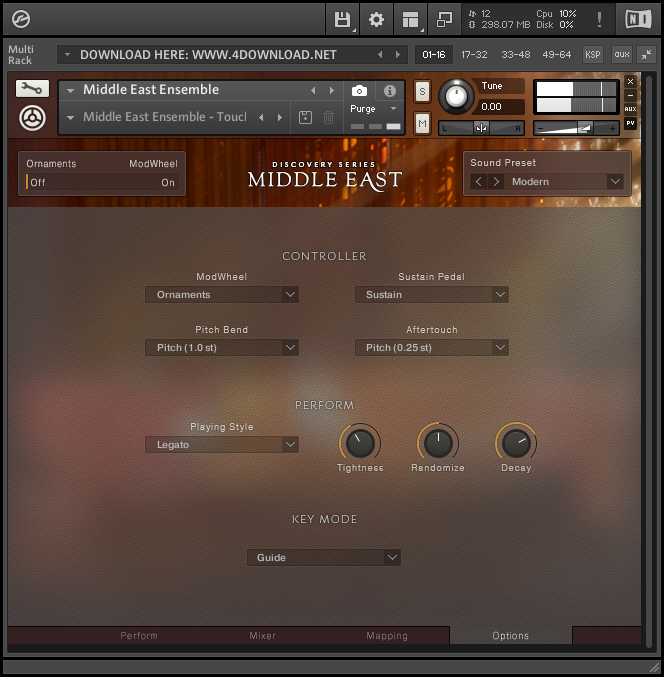Image resolution: width=664 pixels, height=677 pixels.
Task: Show rack page 49-64
Action: click(556, 55)
